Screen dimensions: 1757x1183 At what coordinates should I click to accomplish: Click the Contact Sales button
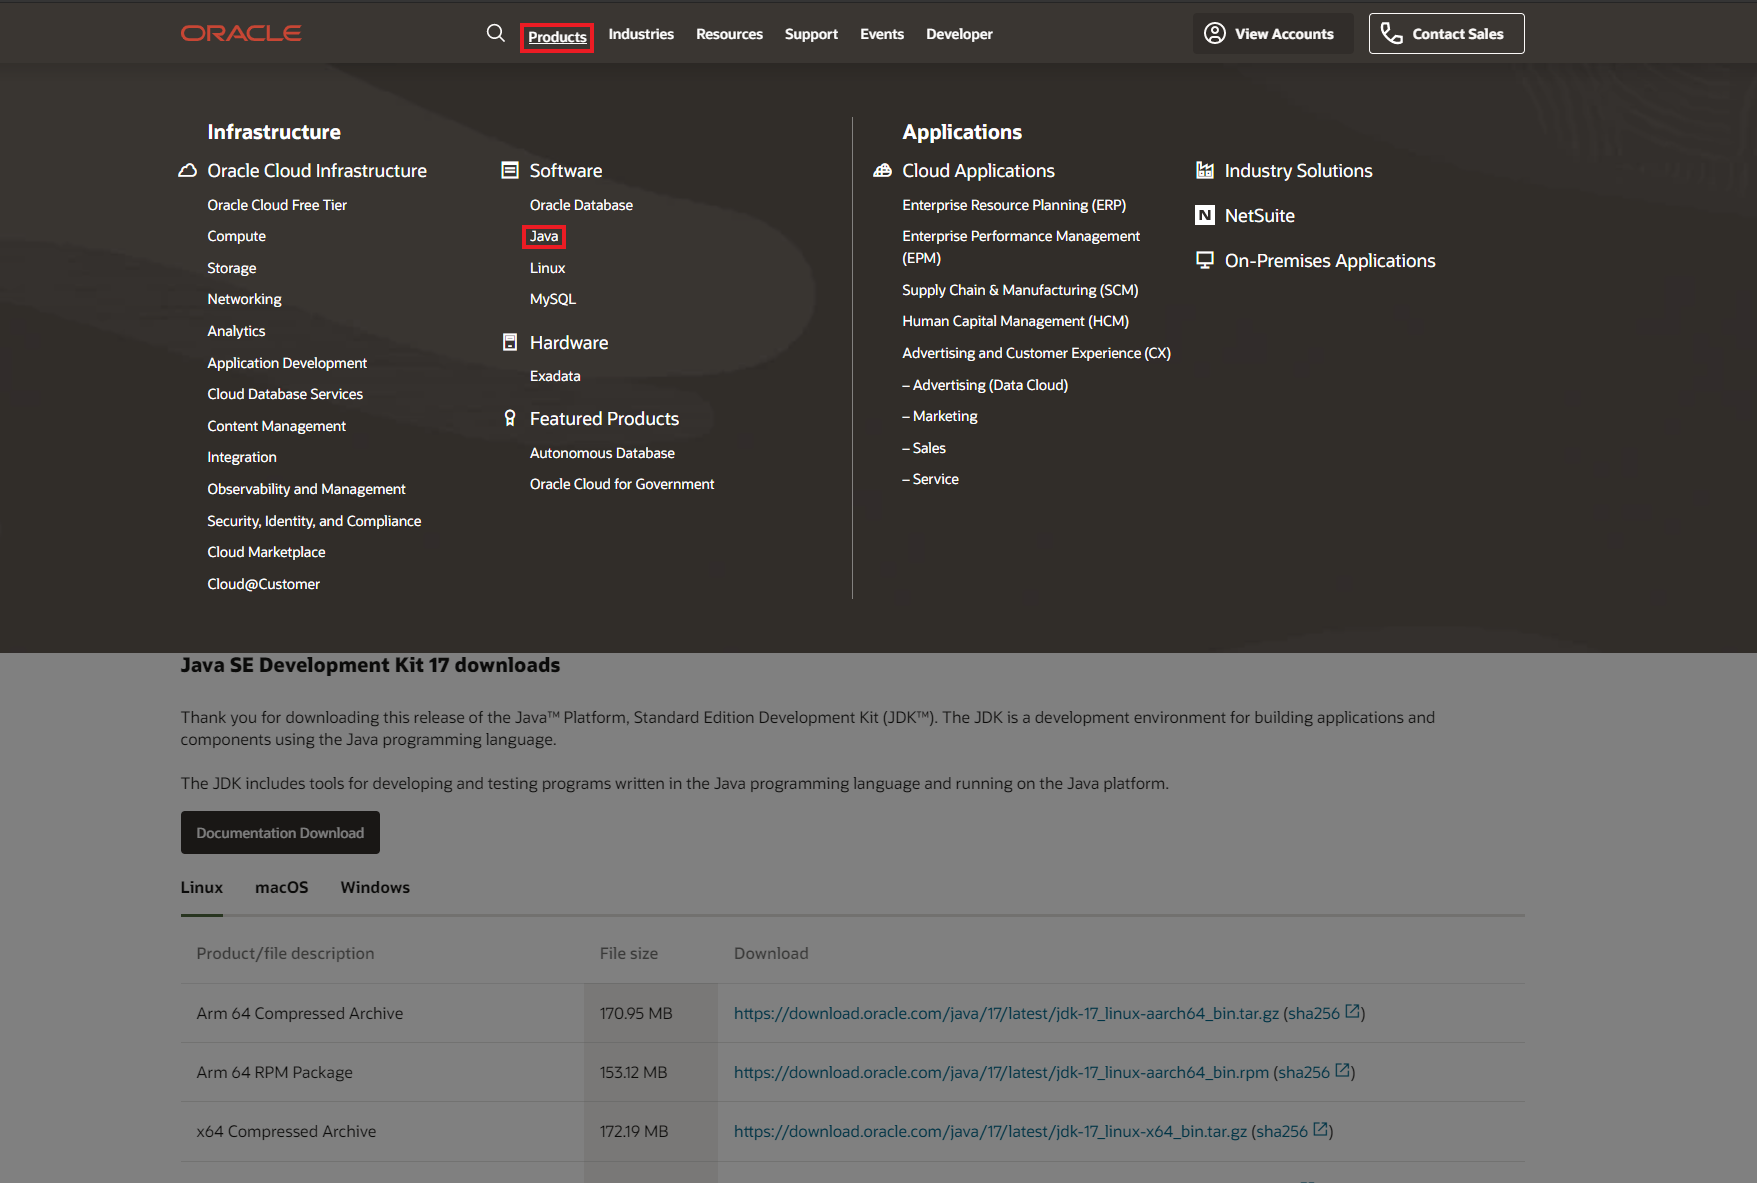(x=1446, y=33)
